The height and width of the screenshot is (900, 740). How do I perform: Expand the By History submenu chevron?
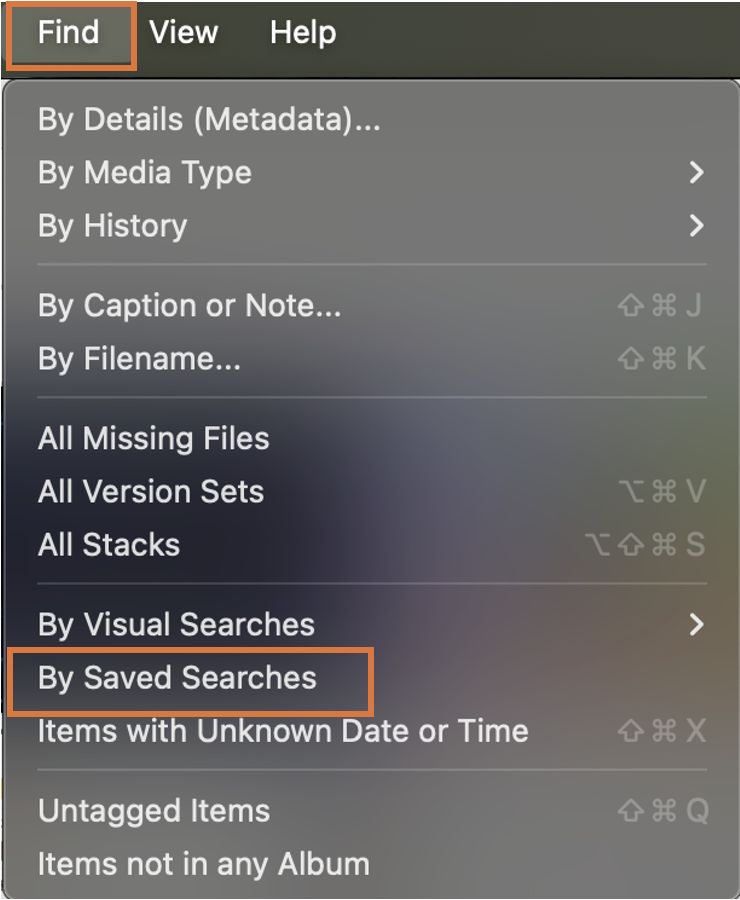pyautogui.click(x=696, y=226)
